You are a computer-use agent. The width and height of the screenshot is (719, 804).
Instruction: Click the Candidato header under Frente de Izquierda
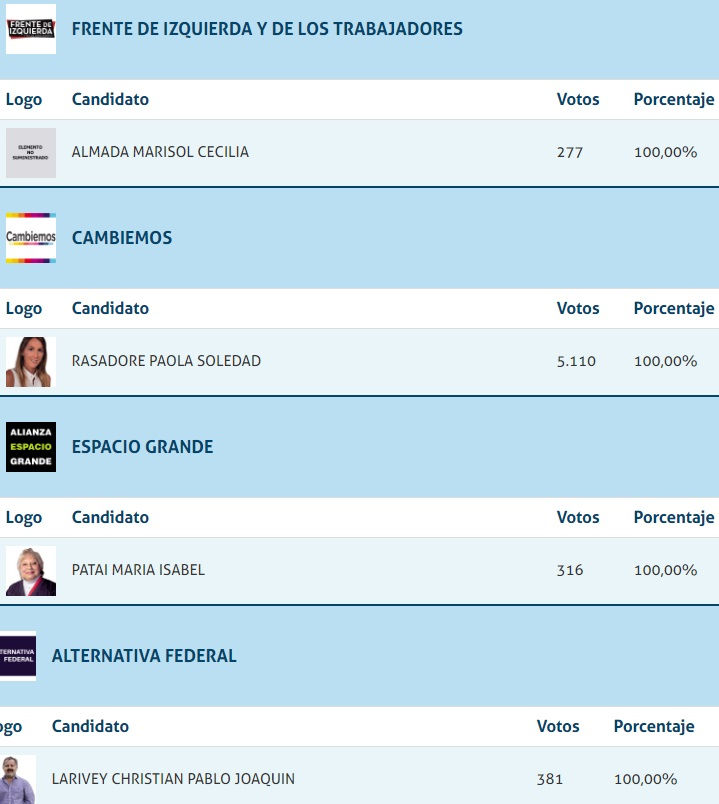[110, 99]
